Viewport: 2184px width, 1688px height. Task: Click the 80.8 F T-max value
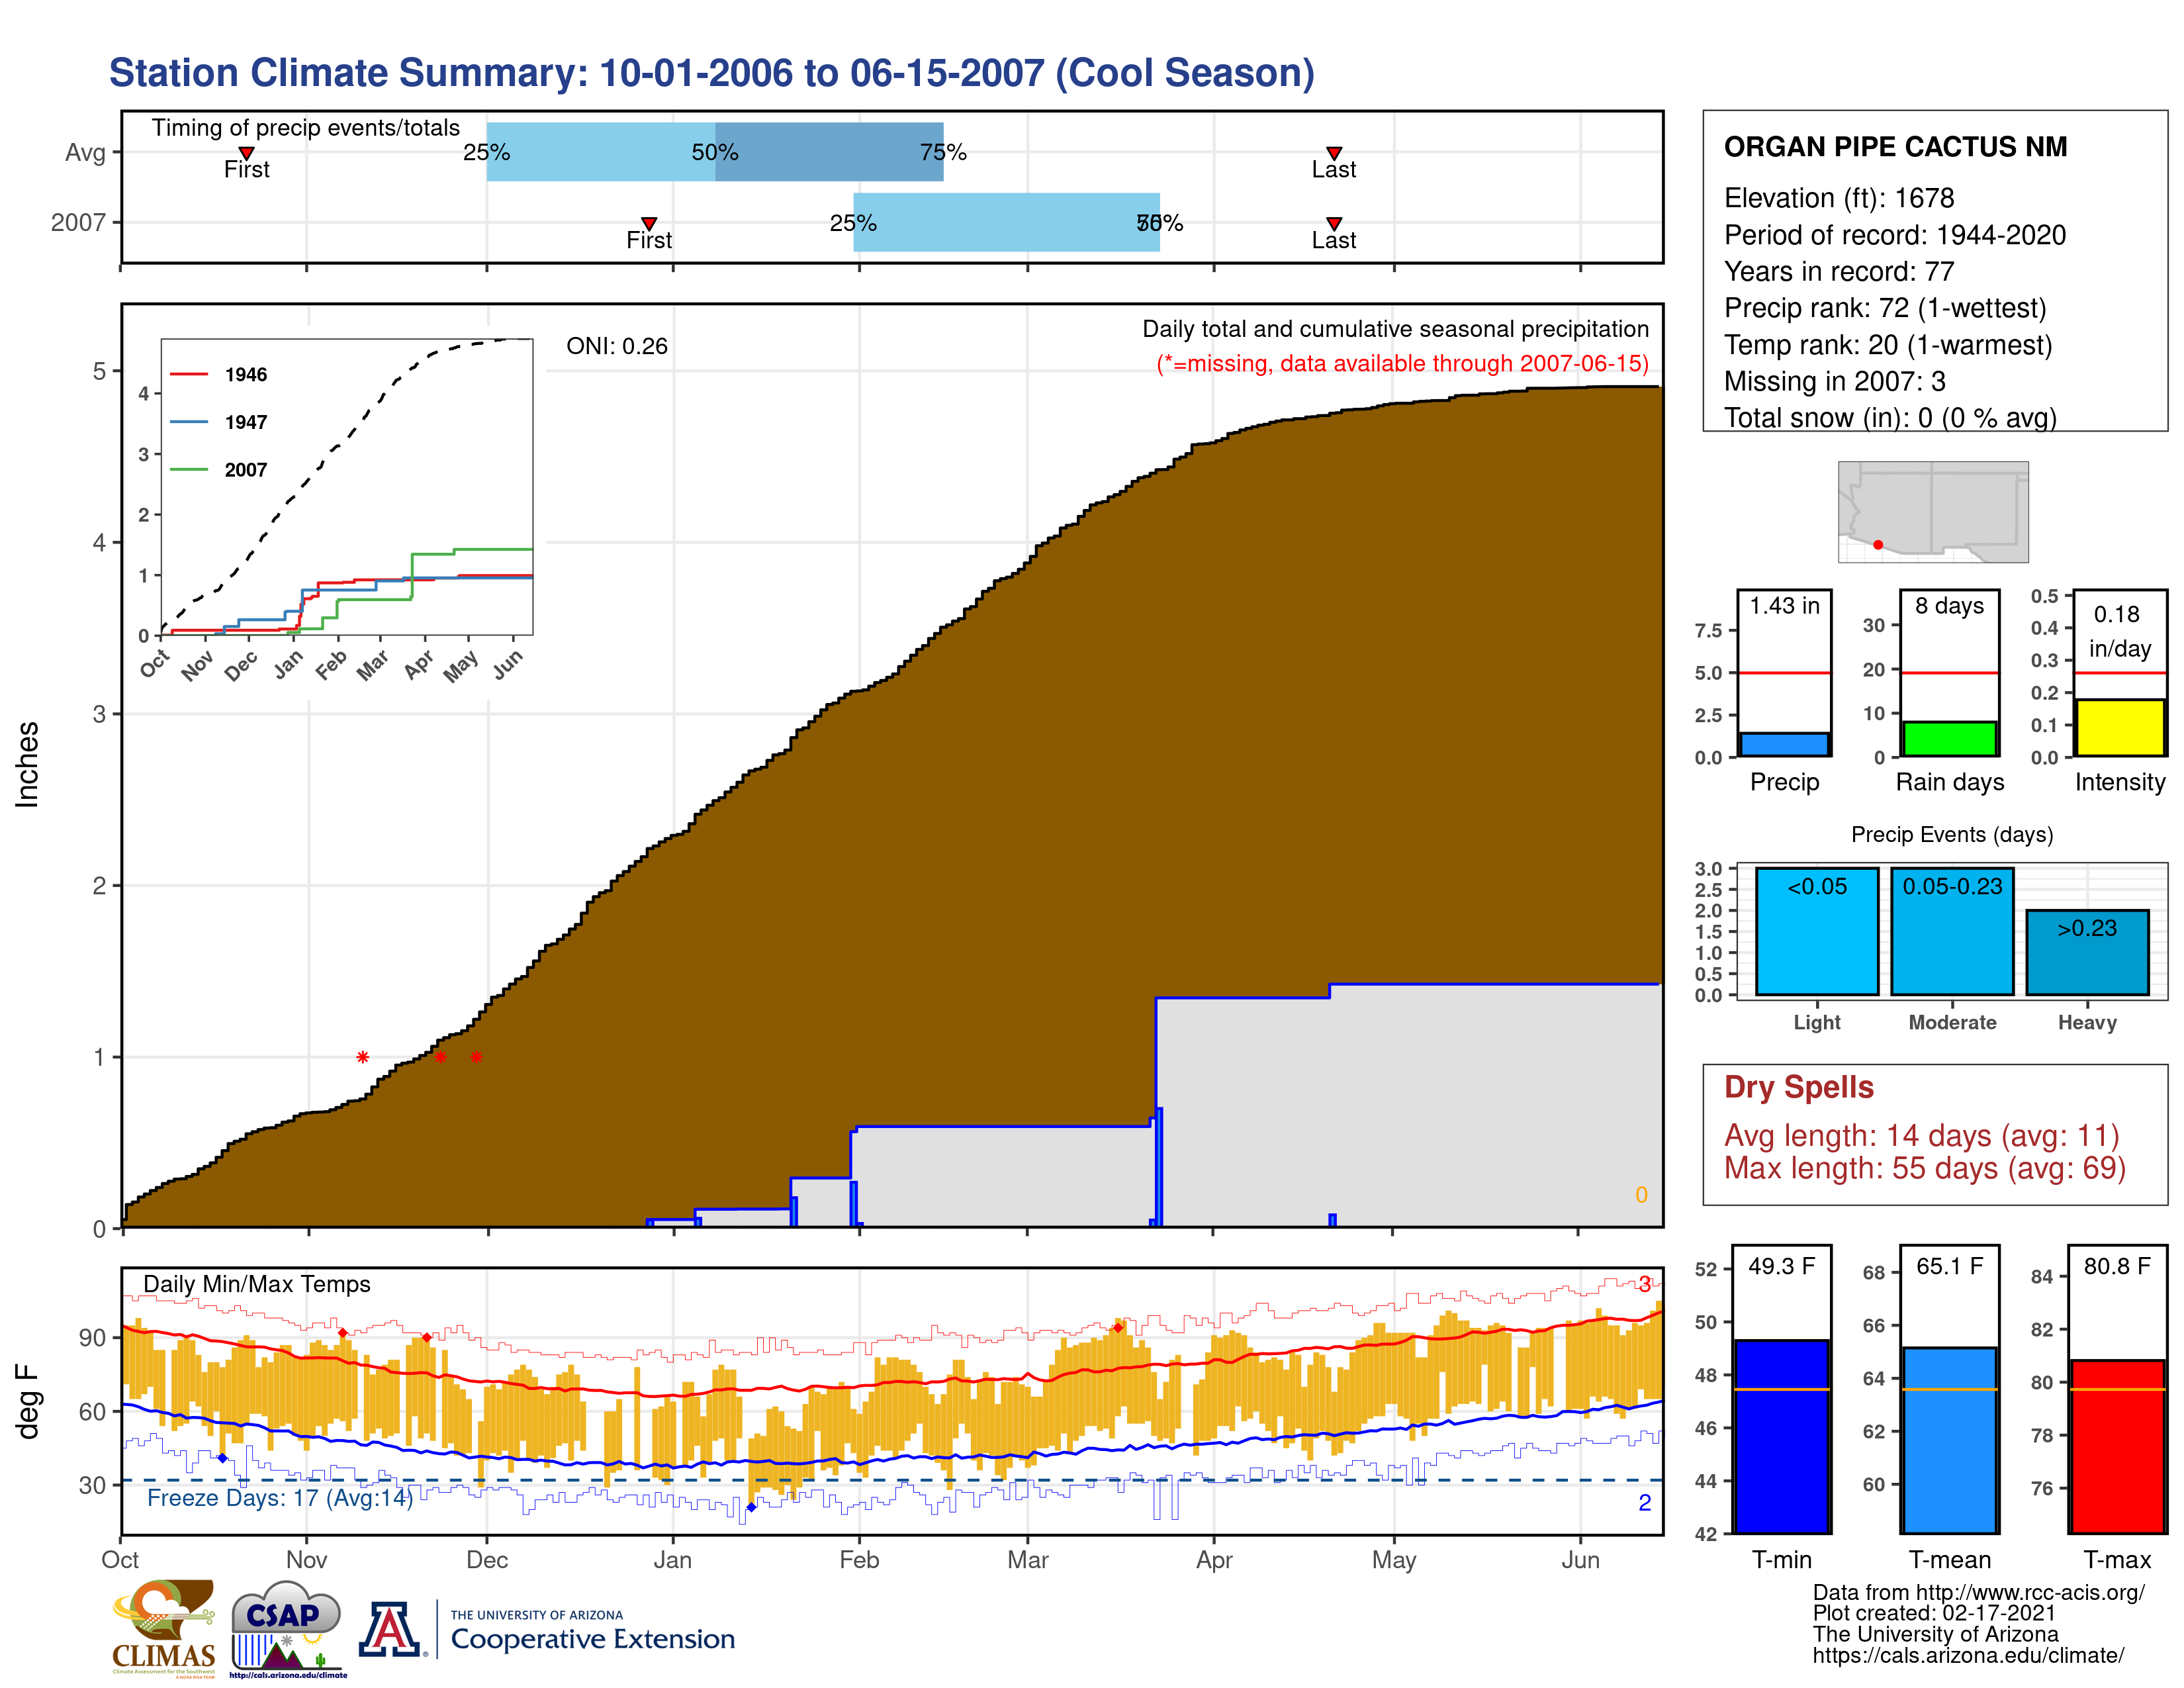pyautogui.click(x=2117, y=1266)
